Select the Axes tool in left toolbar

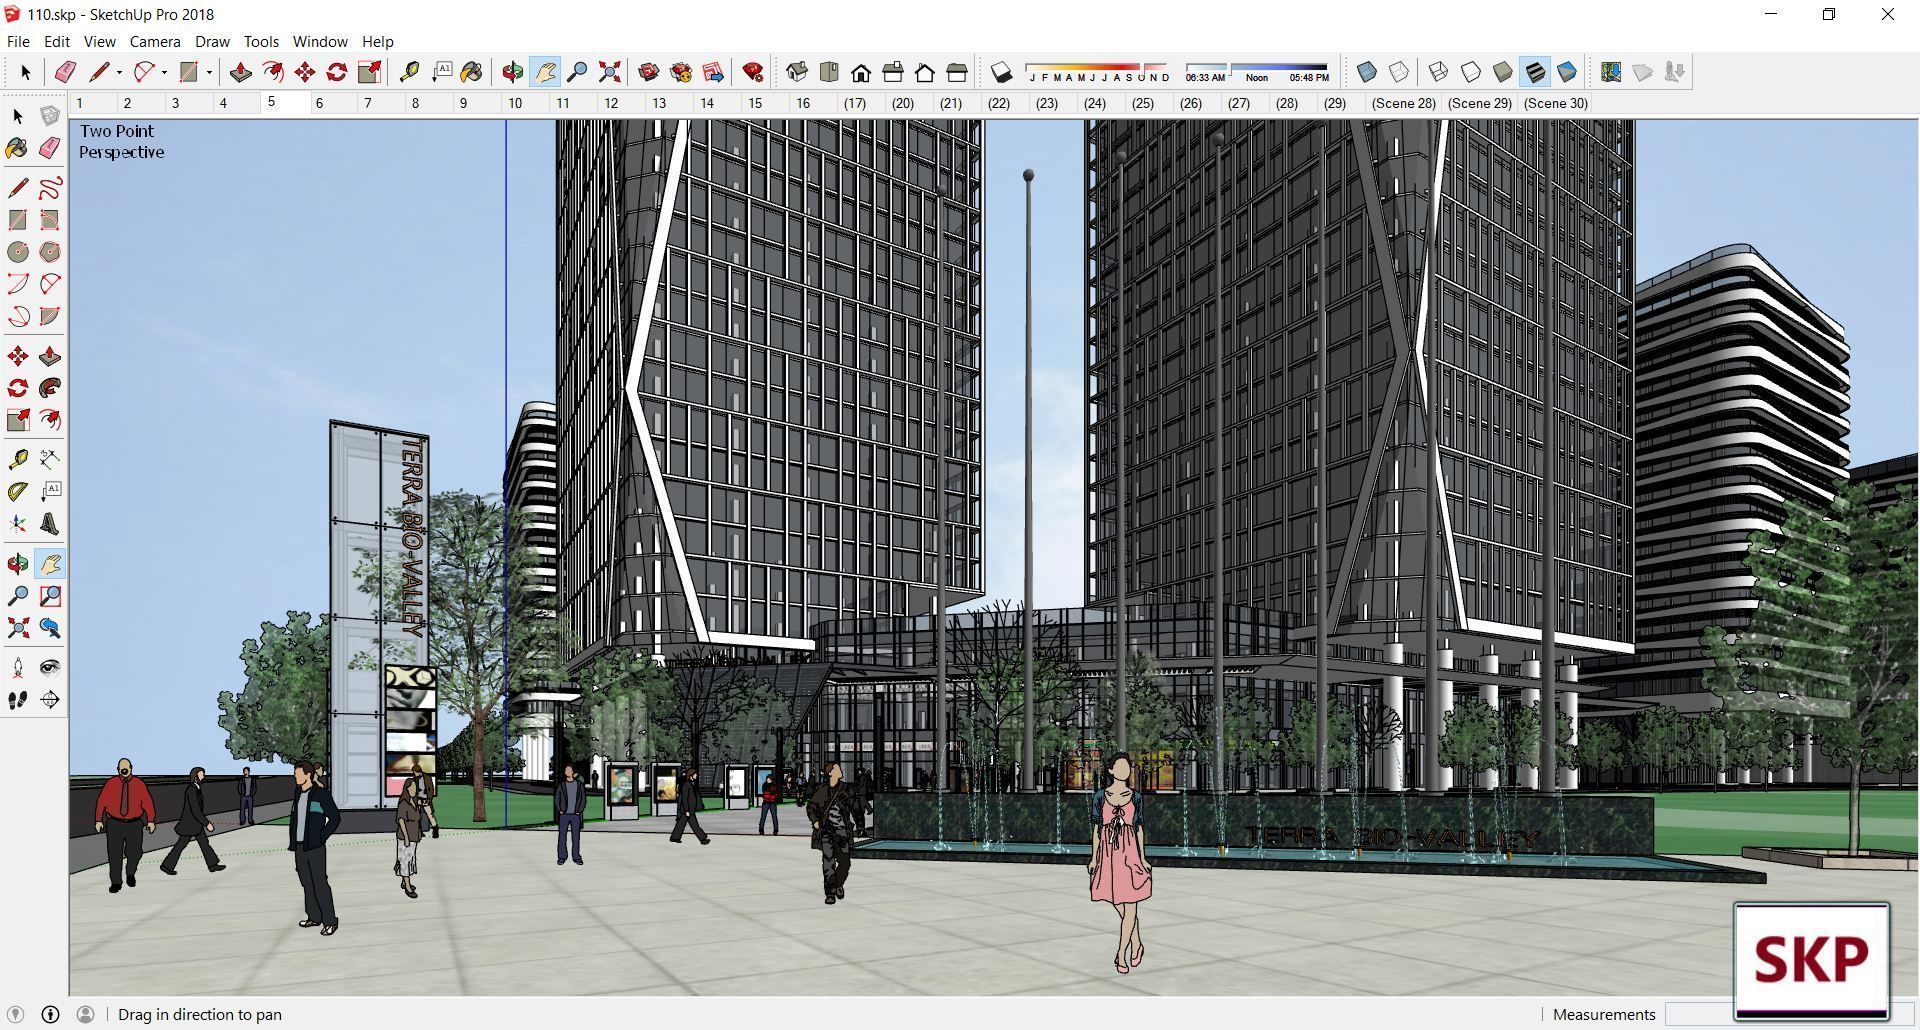pos(18,524)
